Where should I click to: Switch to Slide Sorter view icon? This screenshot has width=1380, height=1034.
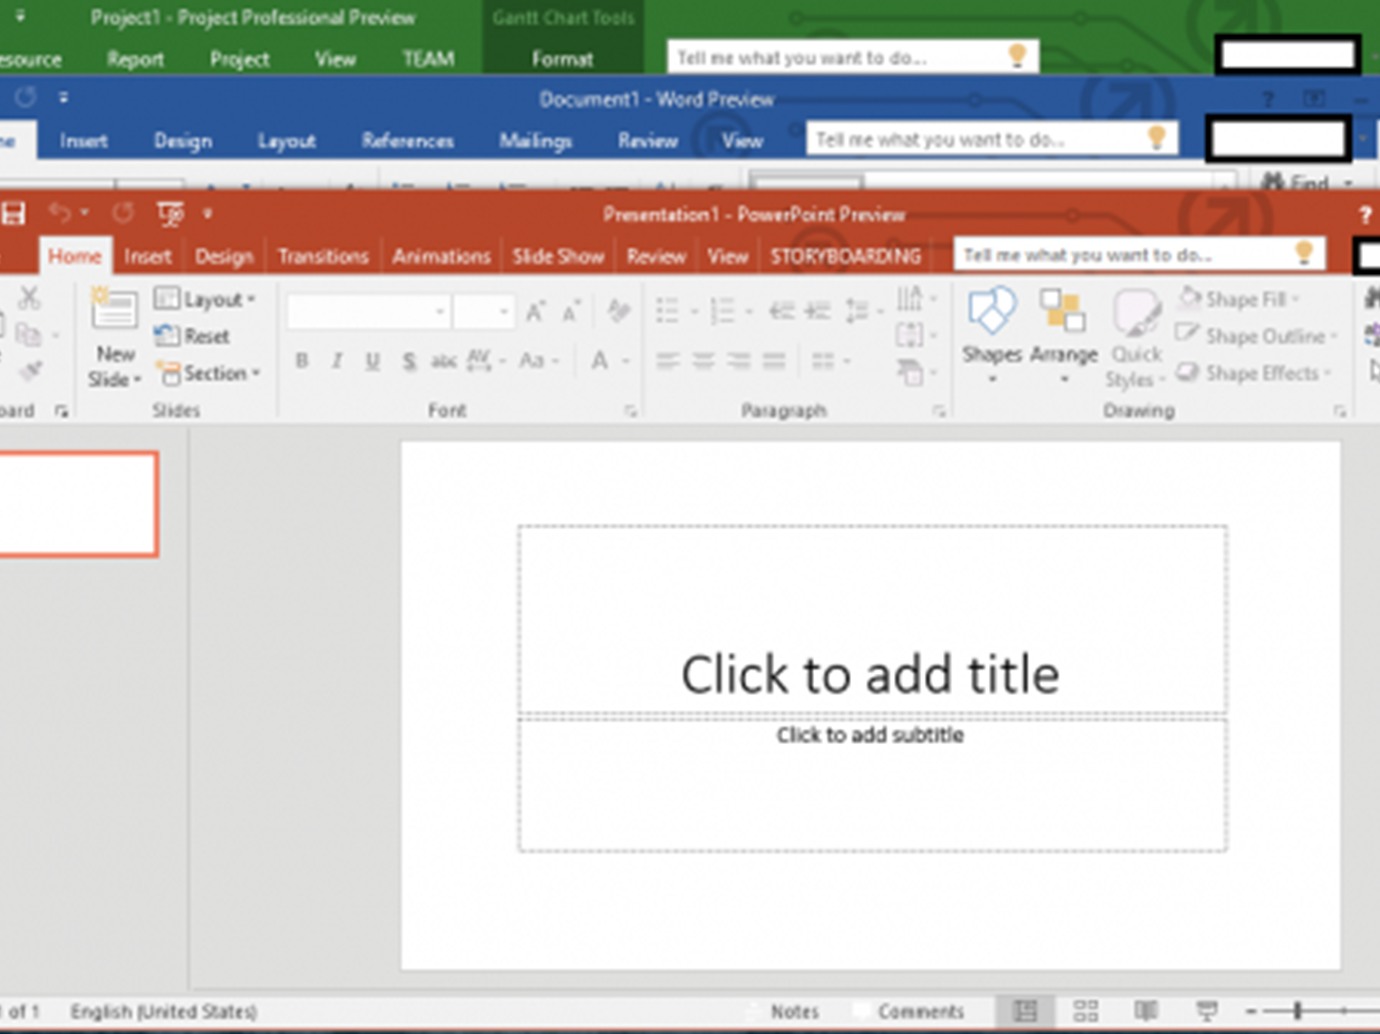click(x=1085, y=1011)
